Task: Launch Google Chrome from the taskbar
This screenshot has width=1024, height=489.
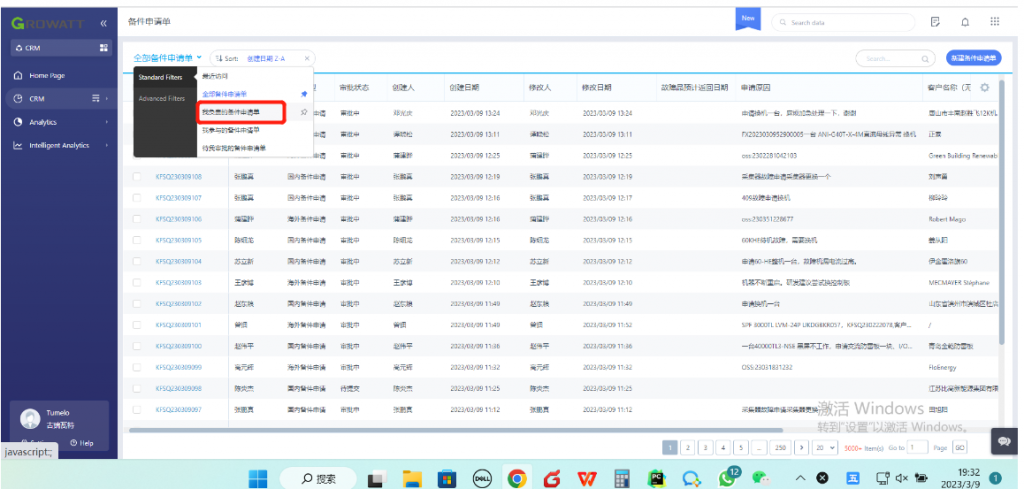Action: click(517, 479)
